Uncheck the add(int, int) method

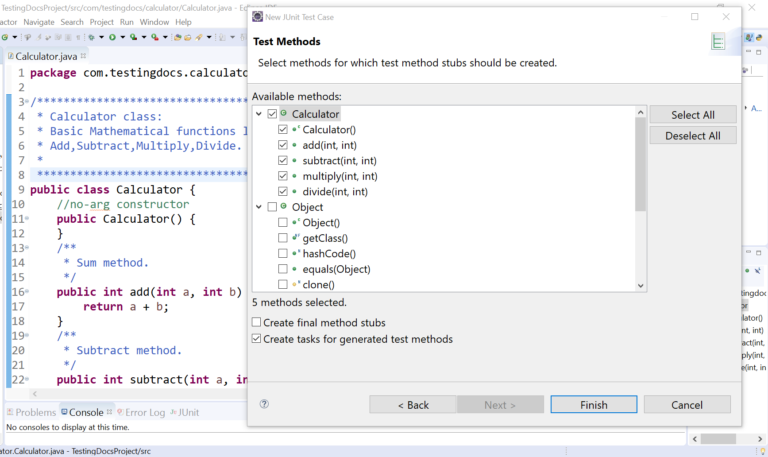point(282,145)
